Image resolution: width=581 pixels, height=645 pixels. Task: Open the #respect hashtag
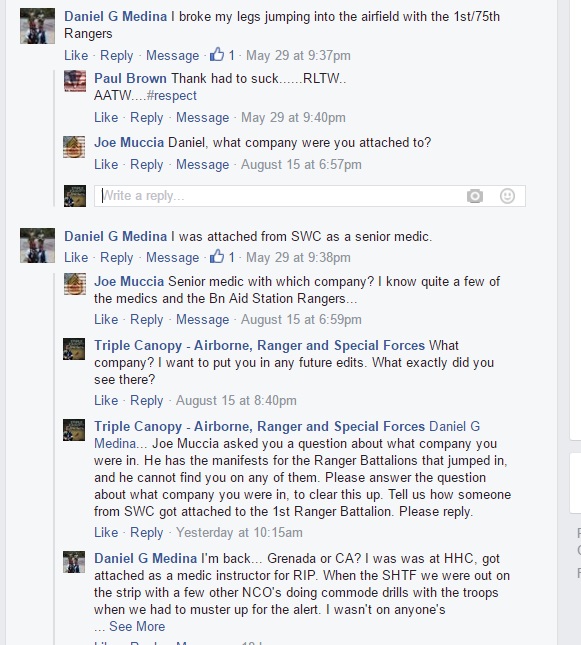tap(172, 95)
